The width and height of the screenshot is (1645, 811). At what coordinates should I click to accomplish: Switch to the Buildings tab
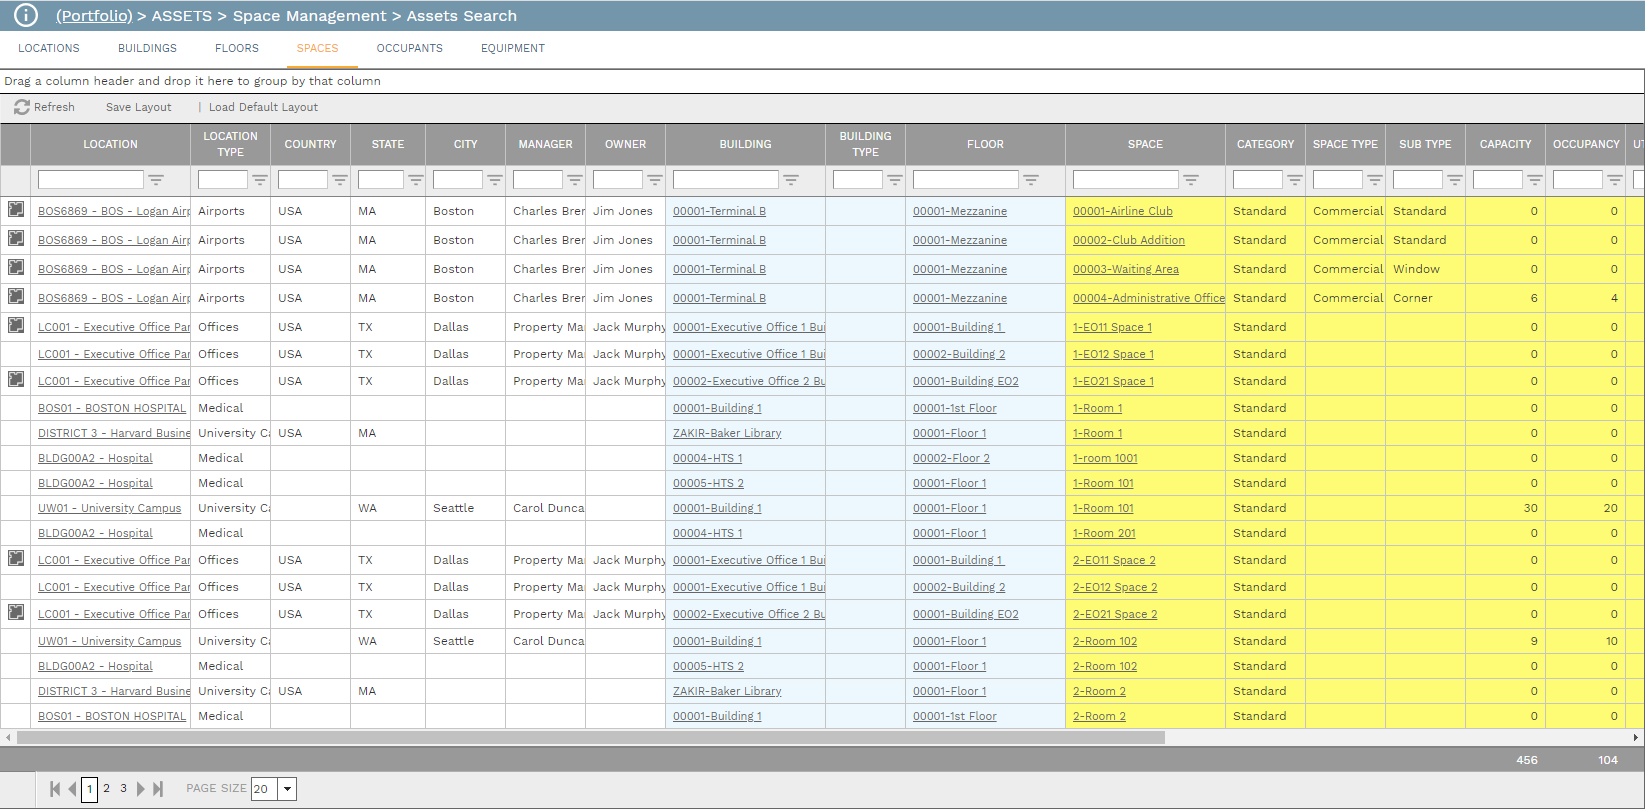point(147,48)
